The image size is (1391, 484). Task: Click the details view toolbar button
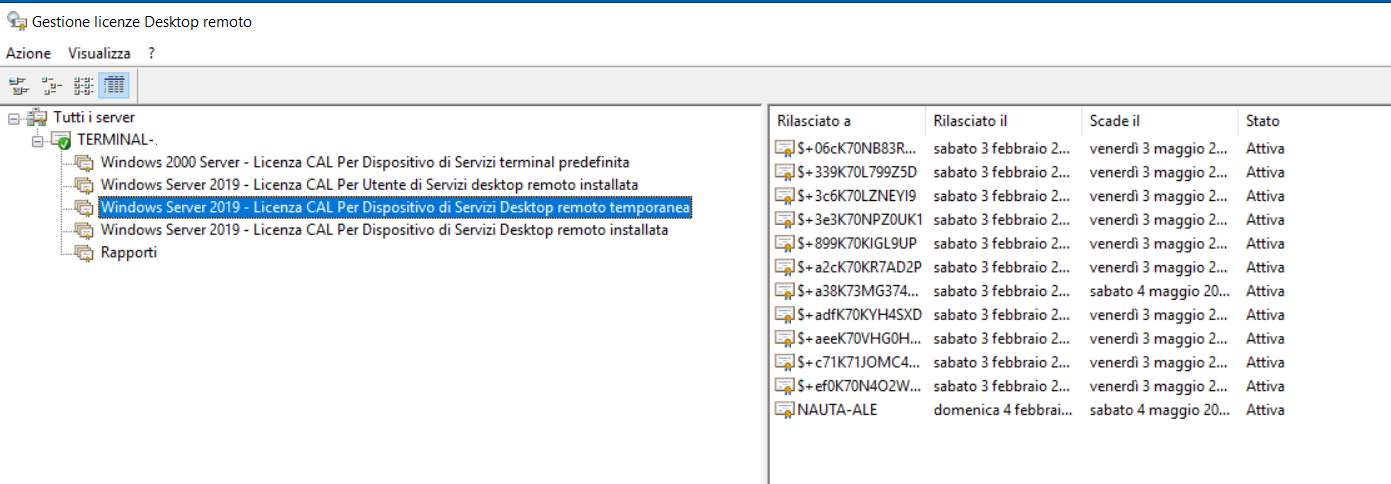click(x=115, y=85)
